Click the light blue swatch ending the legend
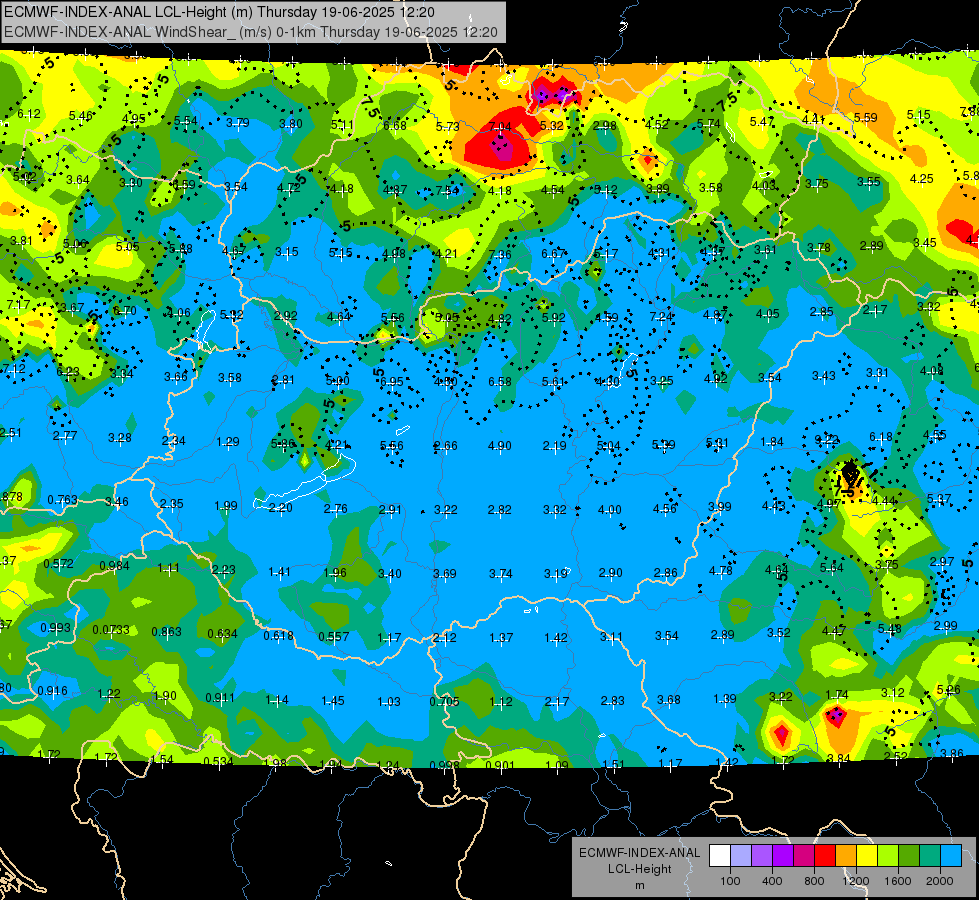 click(951, 855)
